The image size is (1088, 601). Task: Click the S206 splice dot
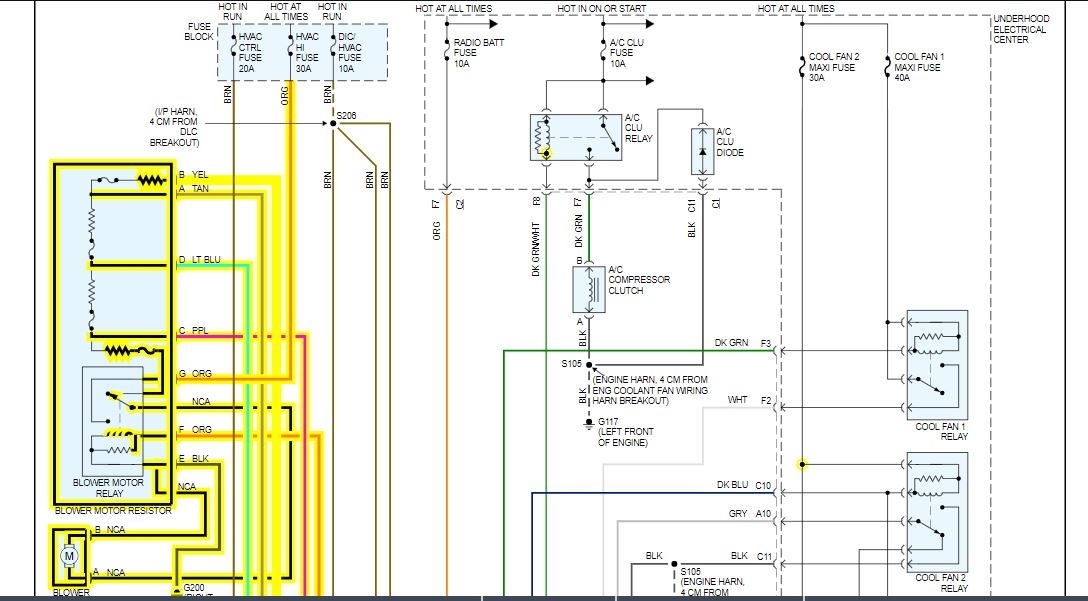[x=333, y=123]
